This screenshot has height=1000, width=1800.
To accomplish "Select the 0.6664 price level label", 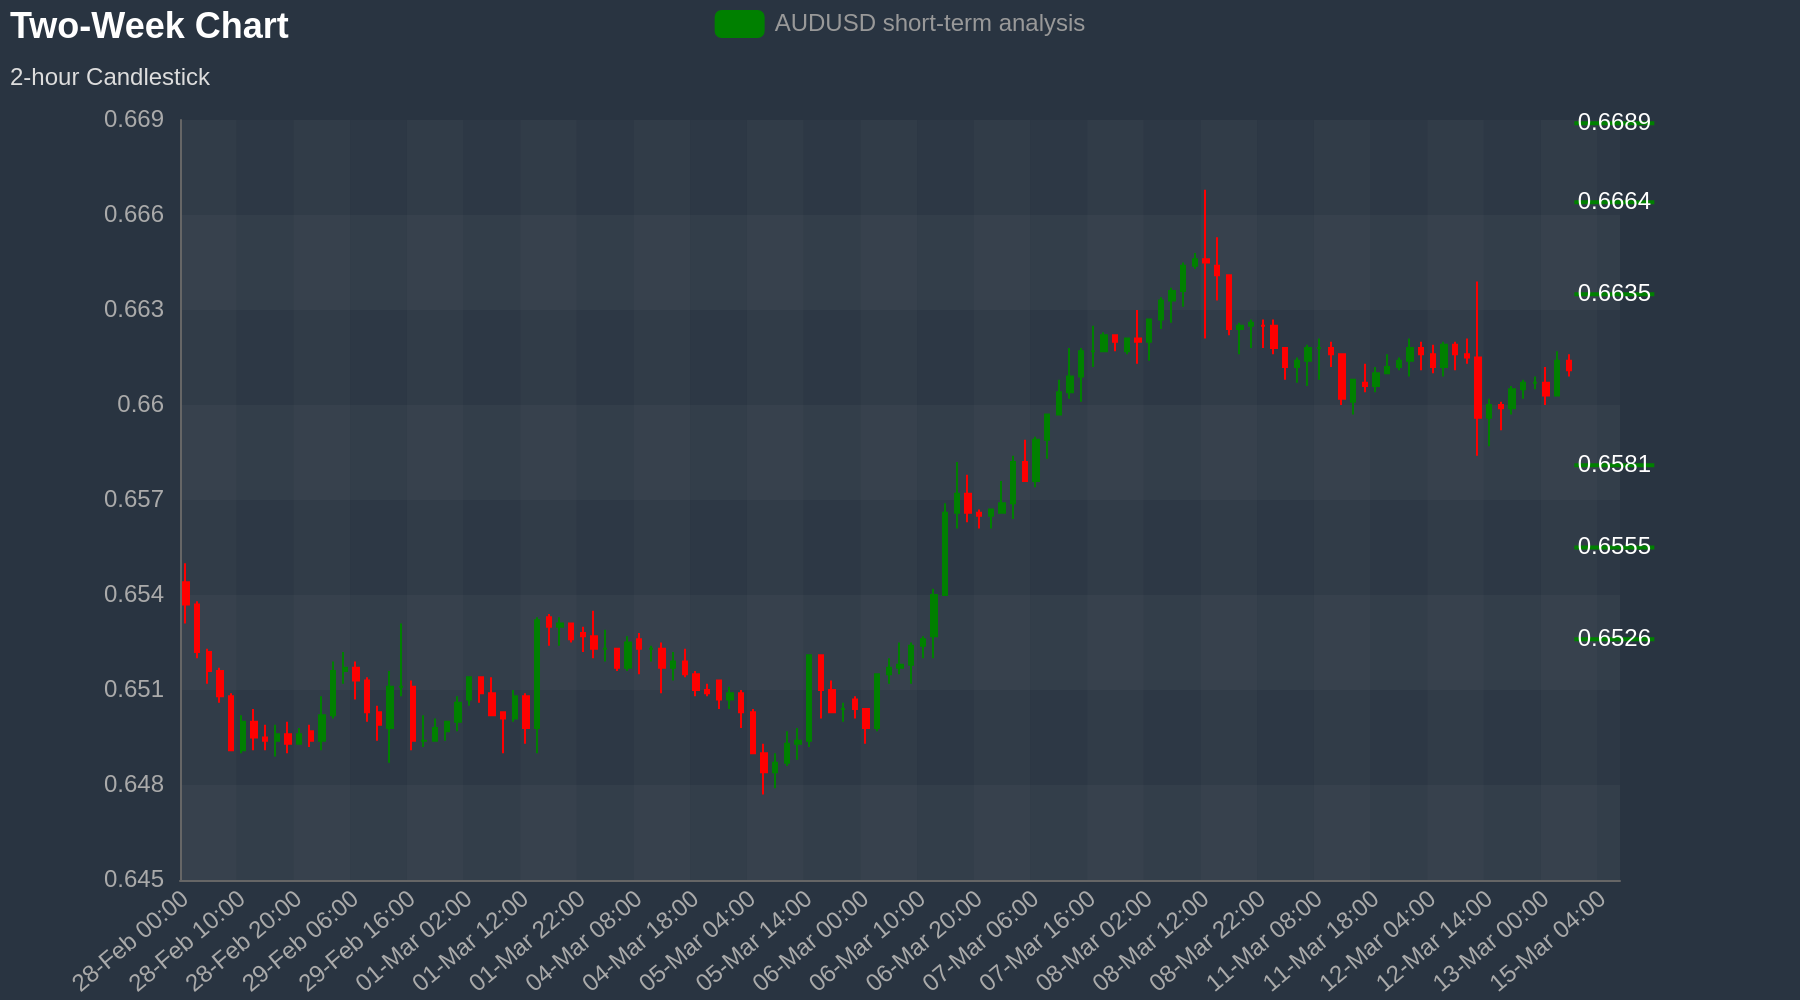I will 1614,201.
